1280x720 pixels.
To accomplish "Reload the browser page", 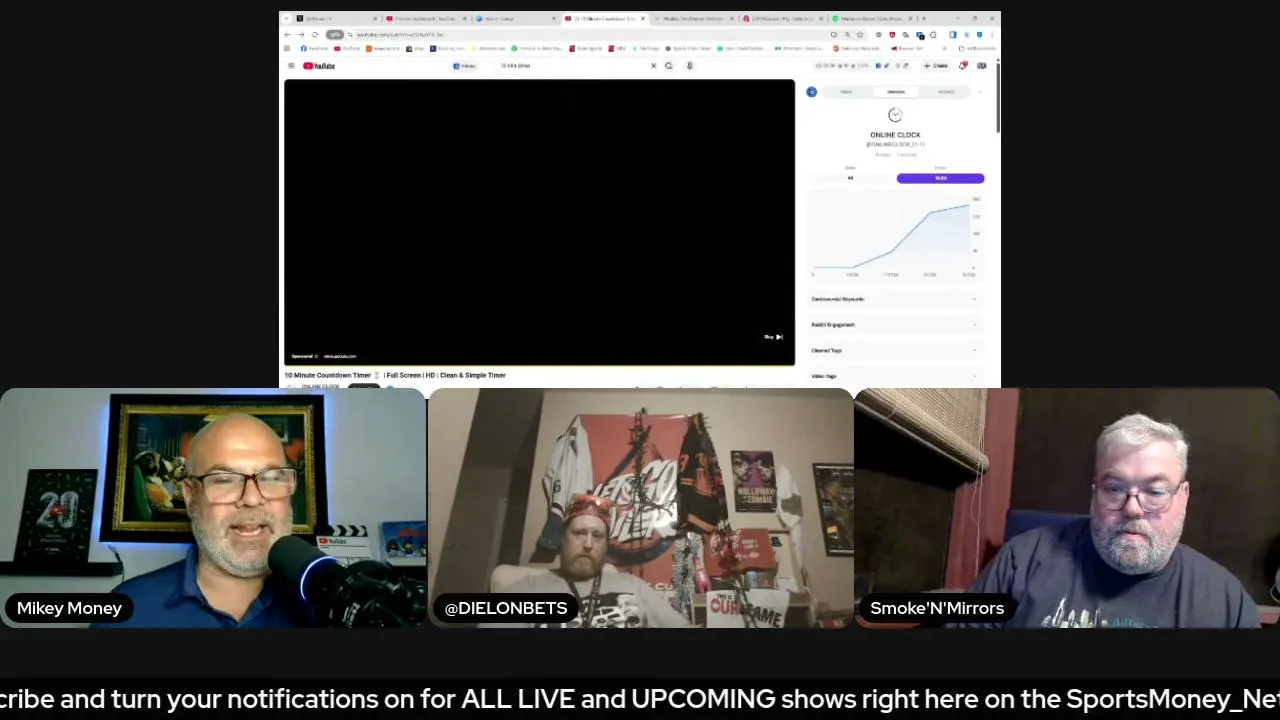I will tap(314, 35).
